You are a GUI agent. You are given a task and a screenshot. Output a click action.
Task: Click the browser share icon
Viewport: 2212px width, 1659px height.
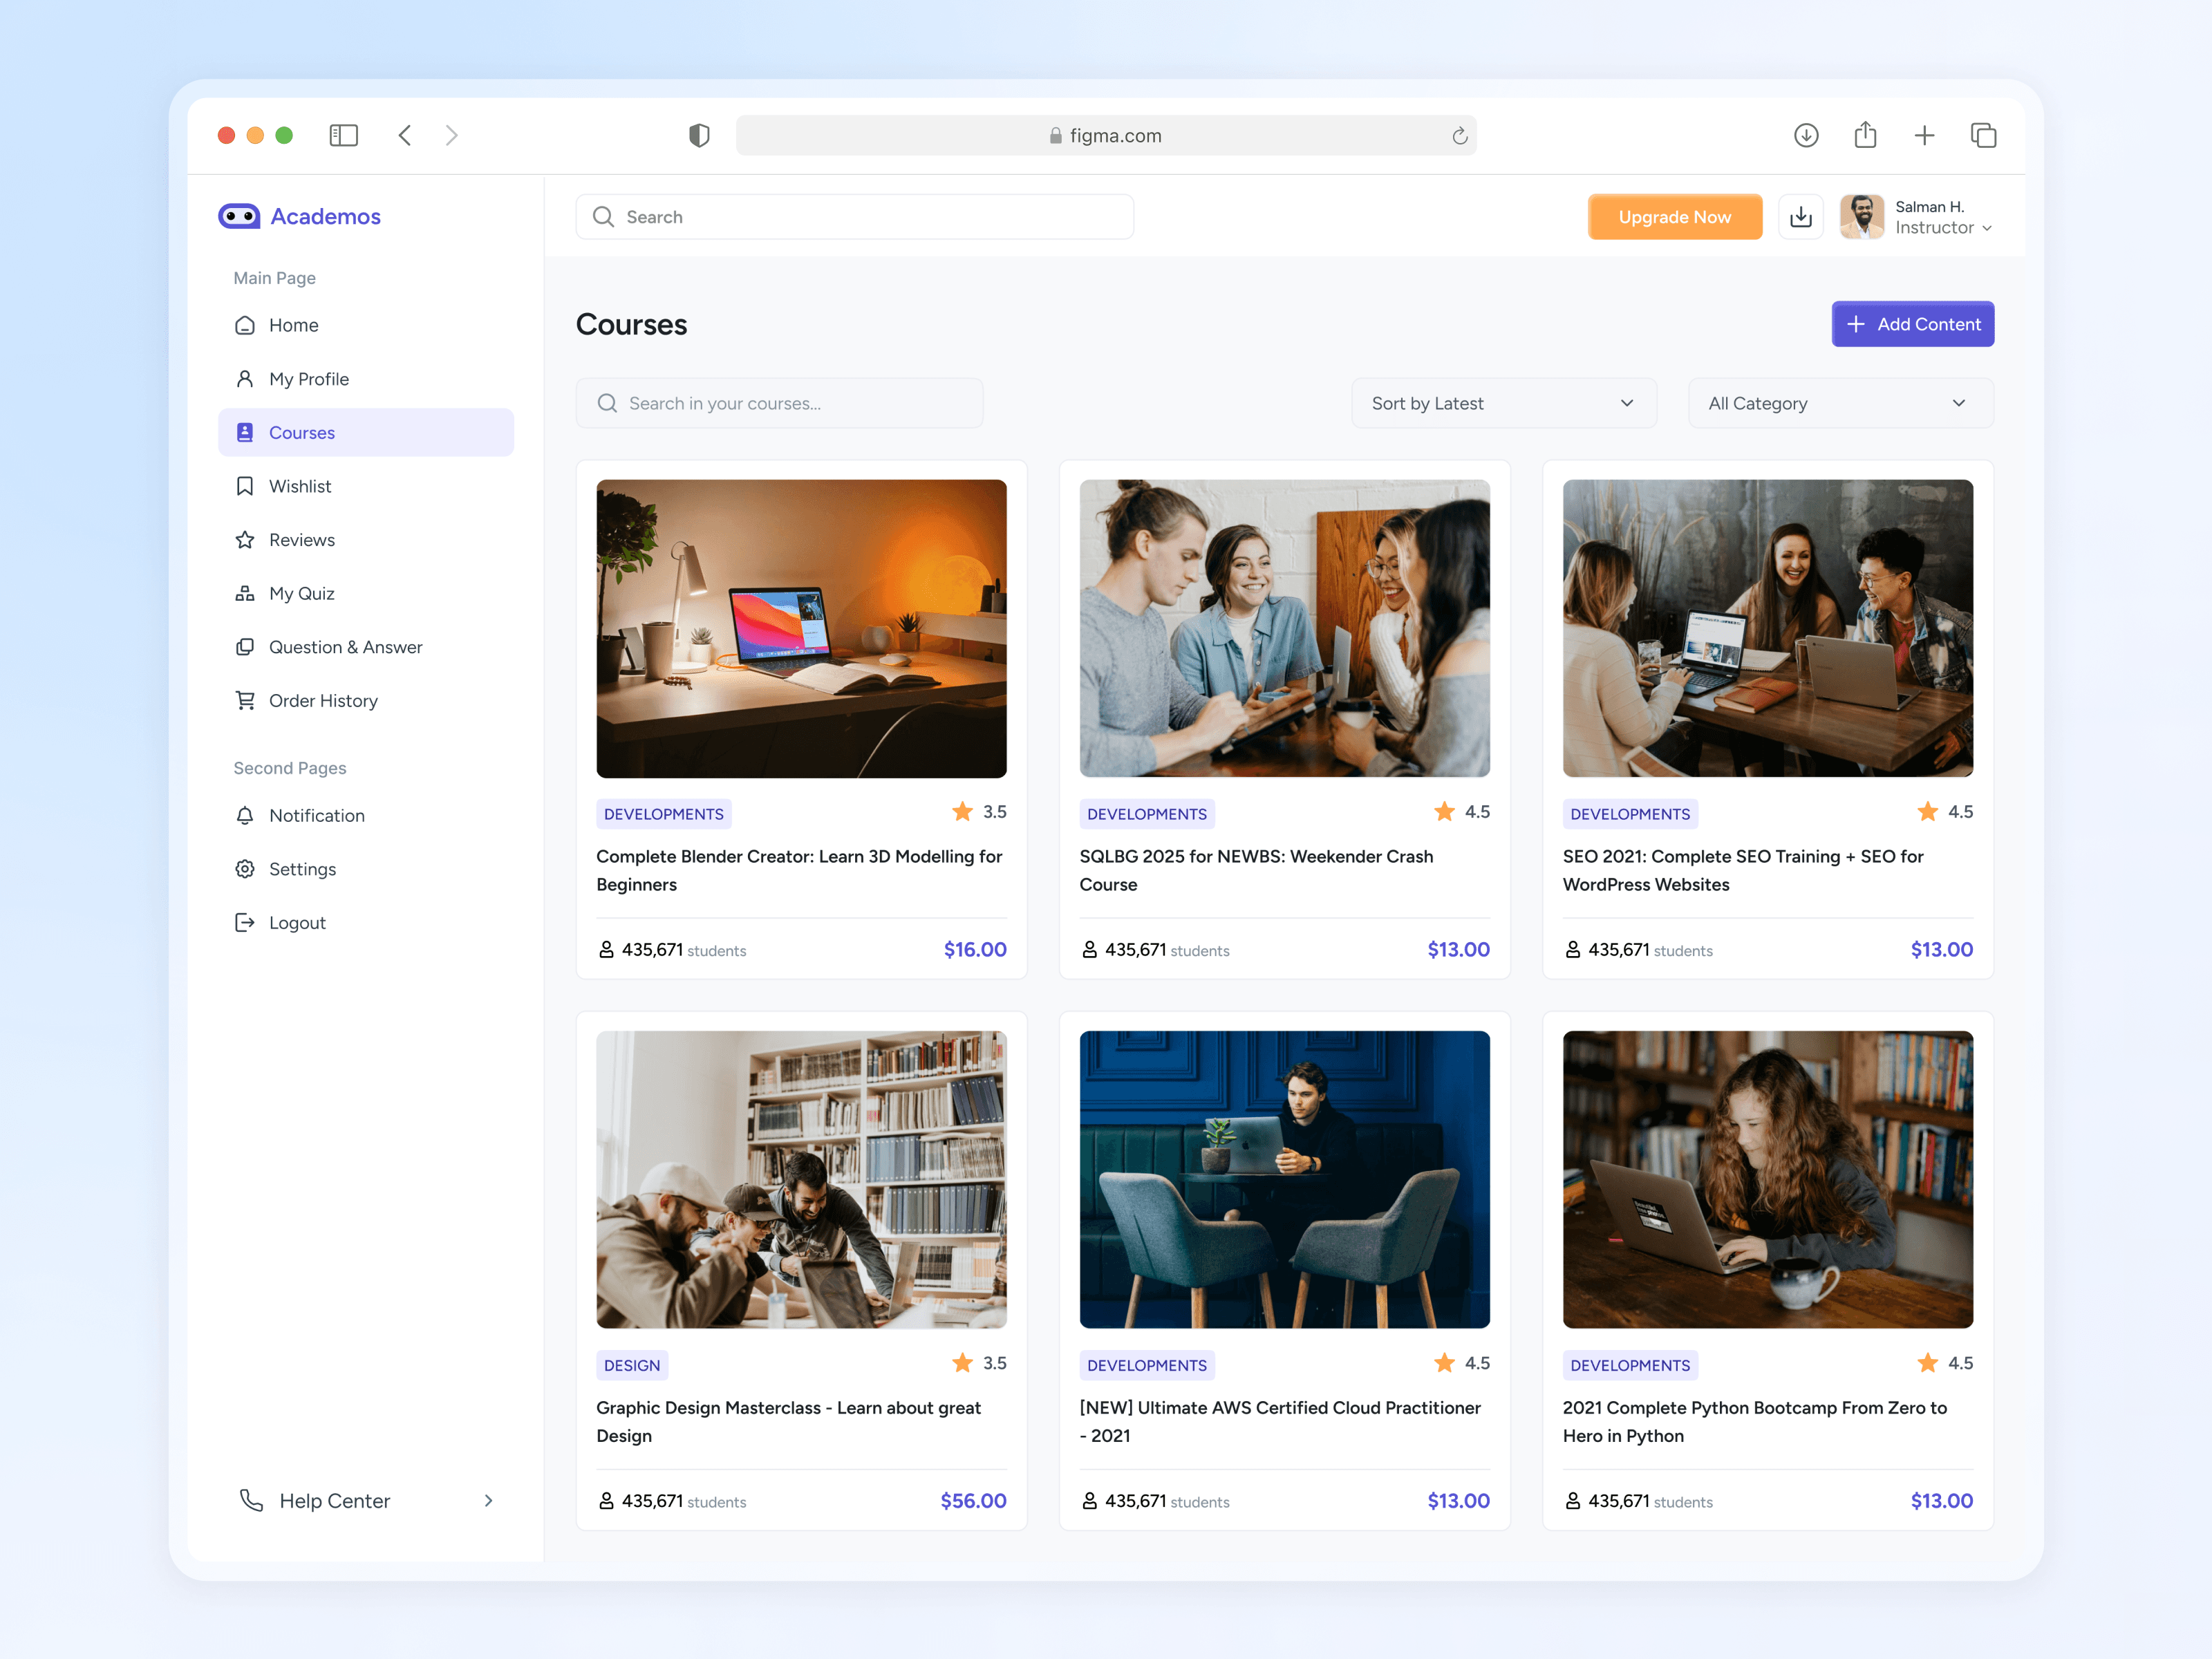click(x=1865, y=135)
